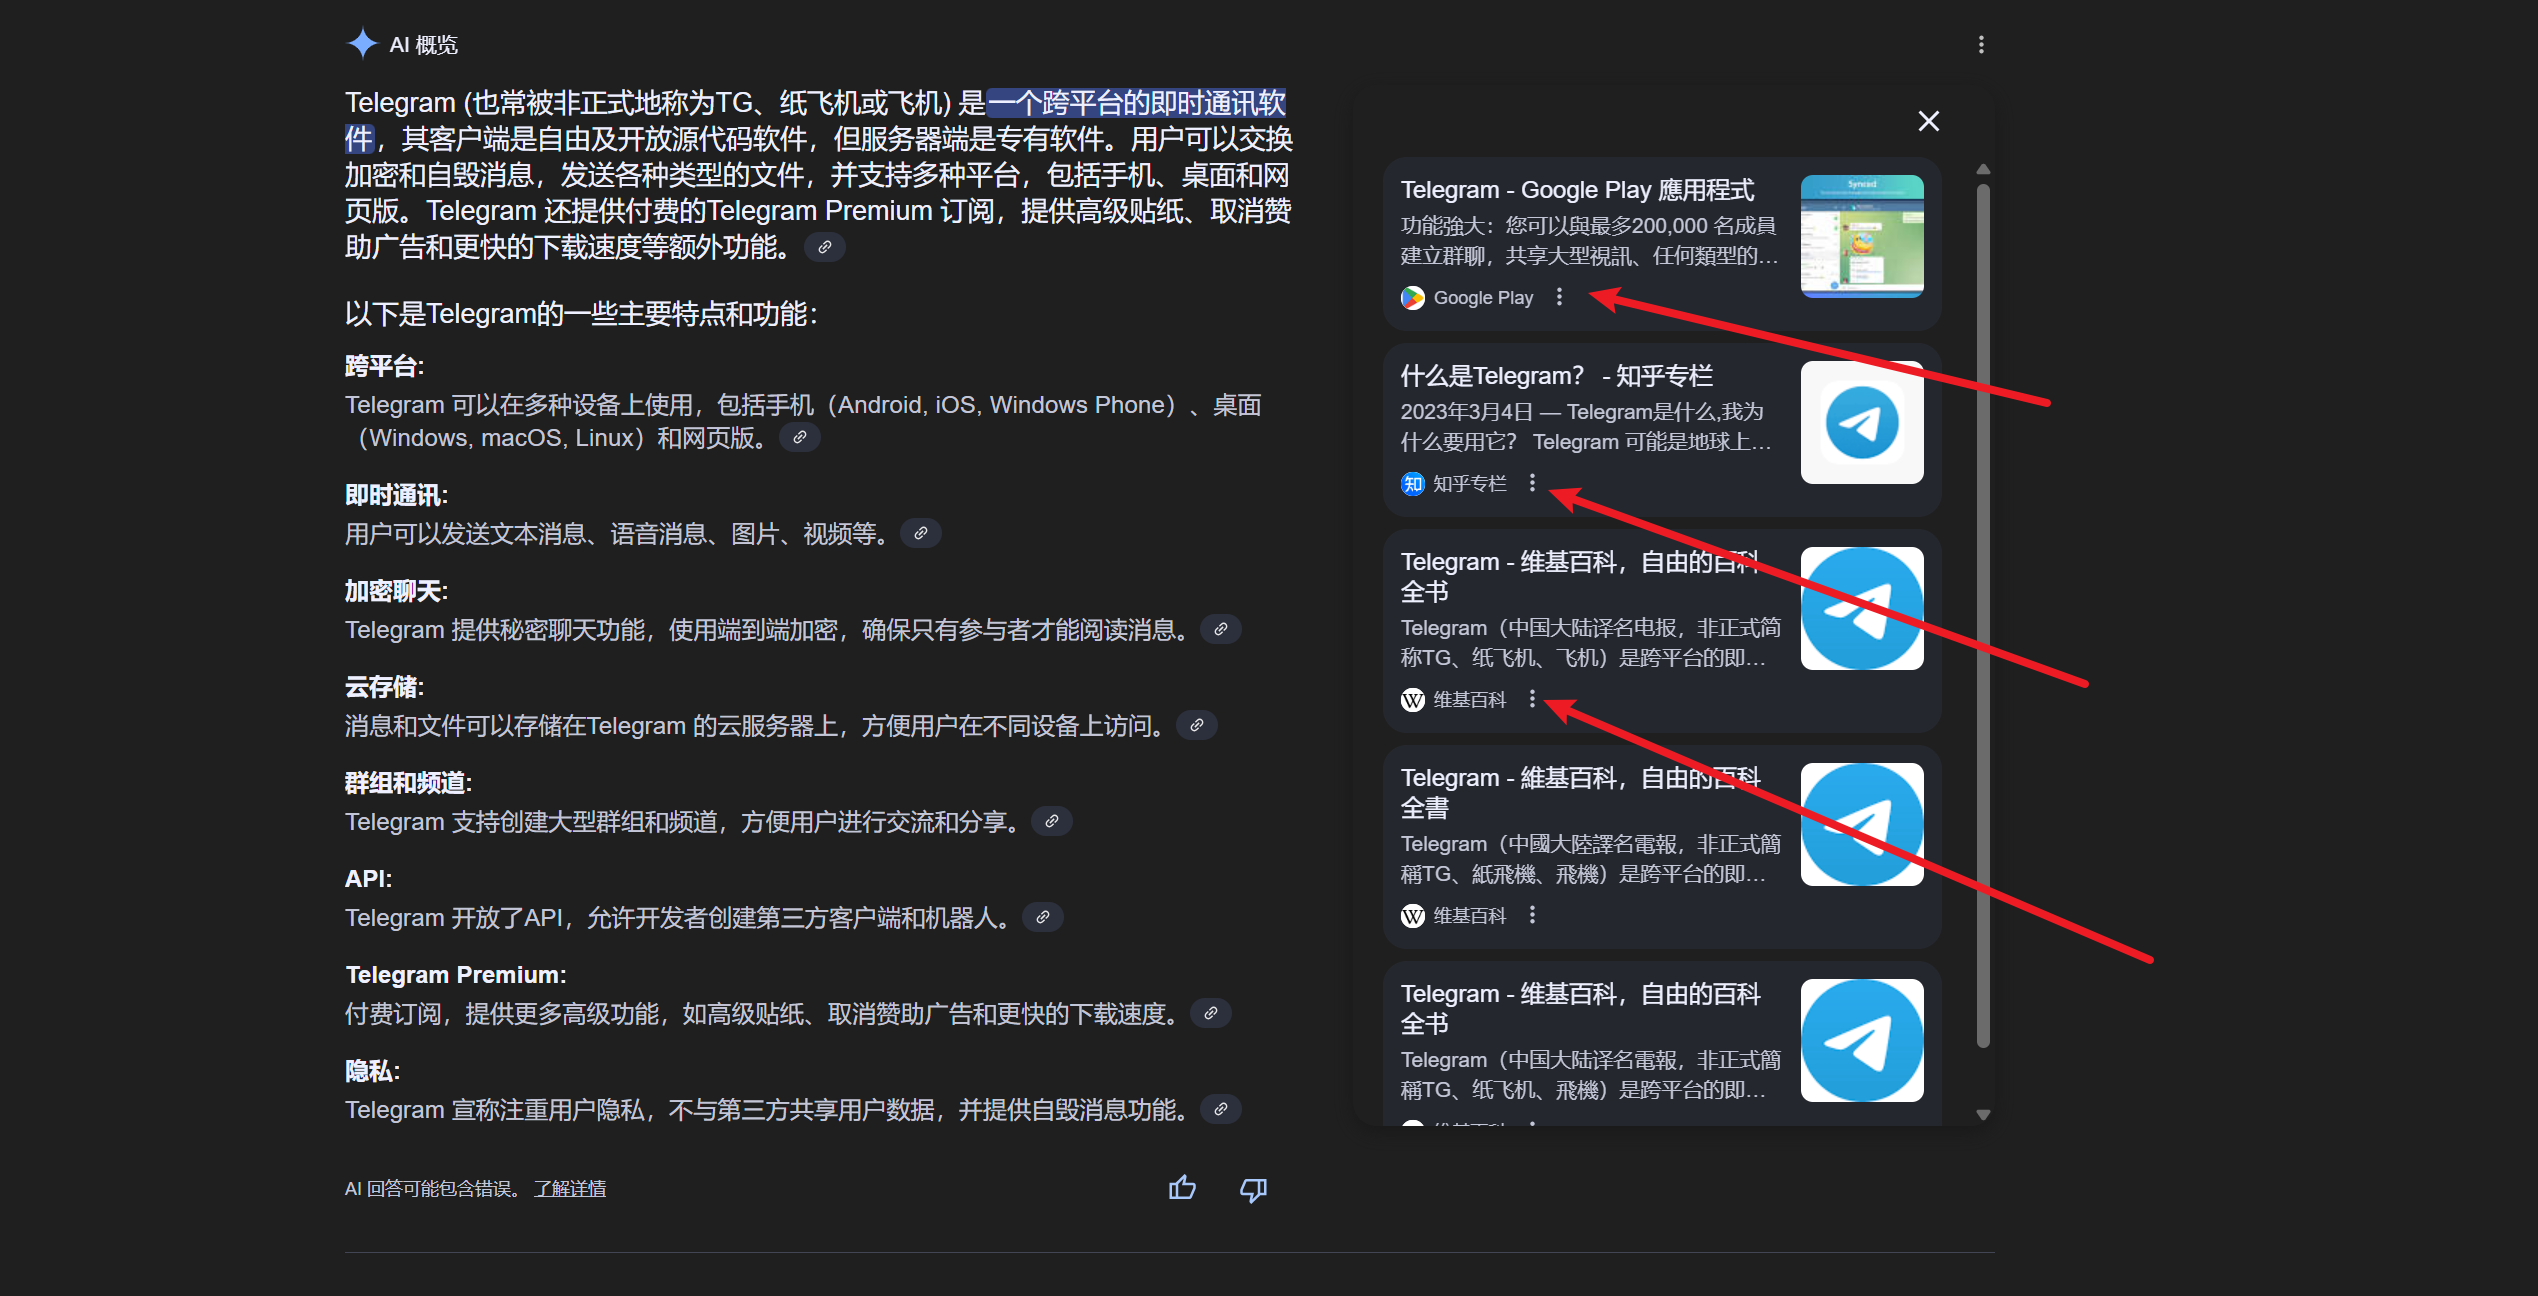The height and width of the screenshot is (1296, 2538).
Task: Click the source panel vertical scrollbar
Action: (1983, 615)
